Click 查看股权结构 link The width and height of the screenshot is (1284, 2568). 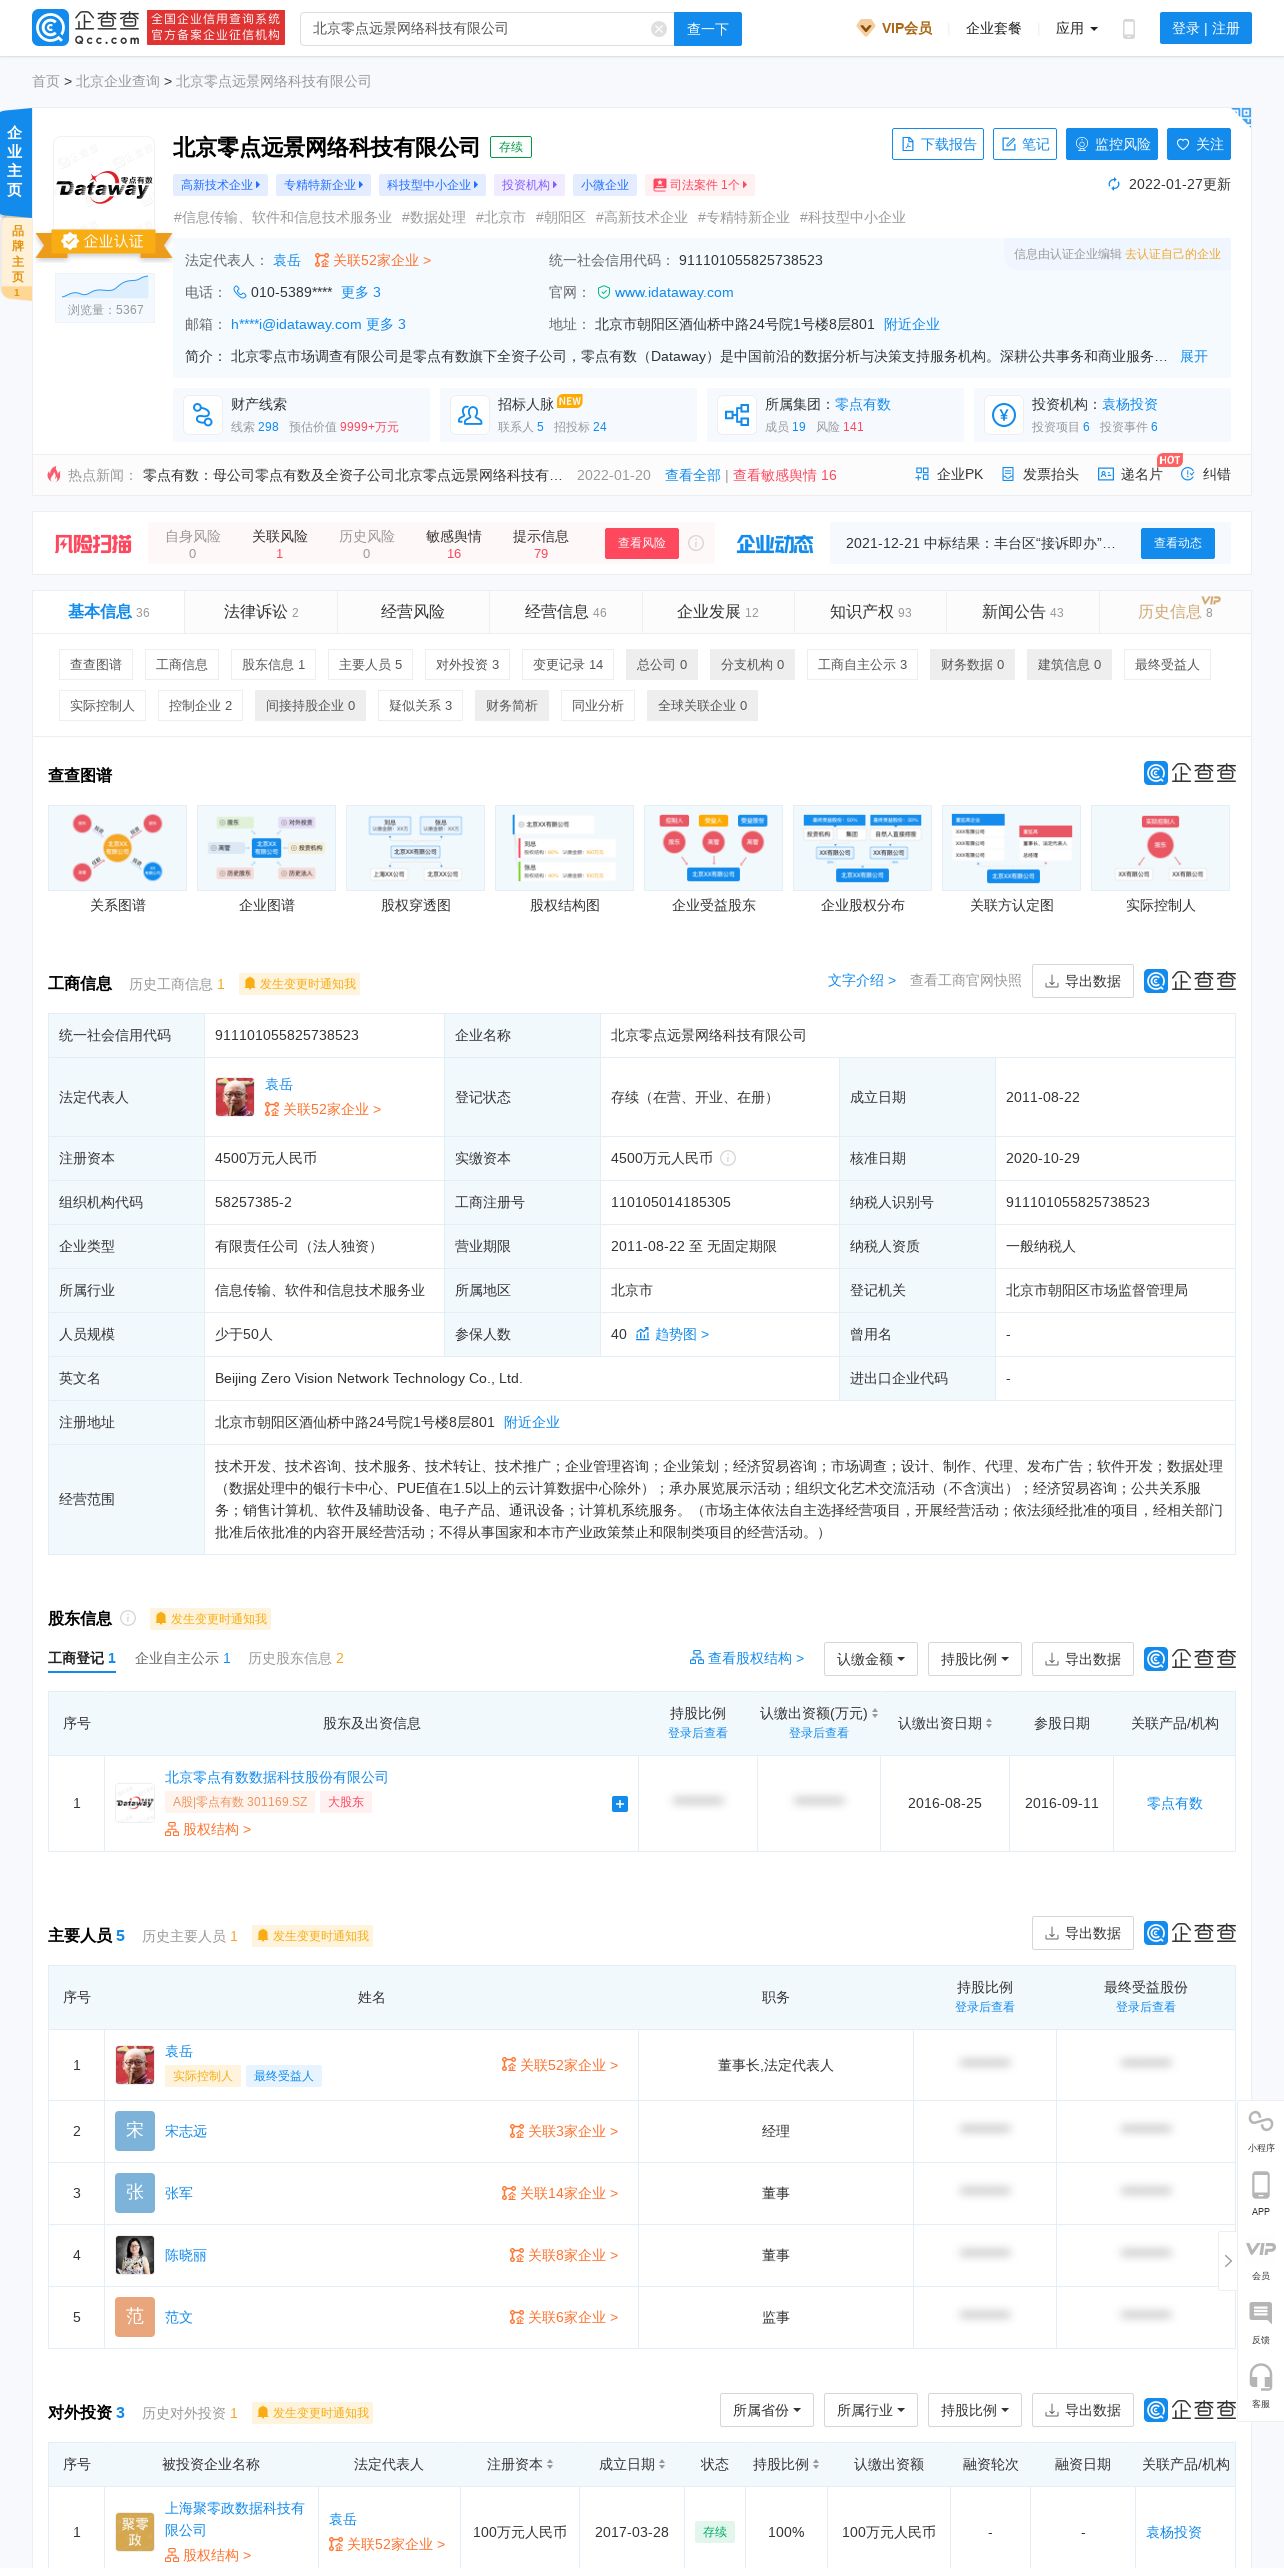[x=747, y=1658]
